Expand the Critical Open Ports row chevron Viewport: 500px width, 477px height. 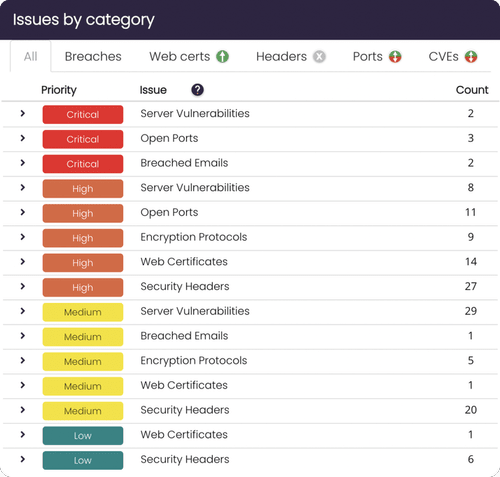click(22, 138)
